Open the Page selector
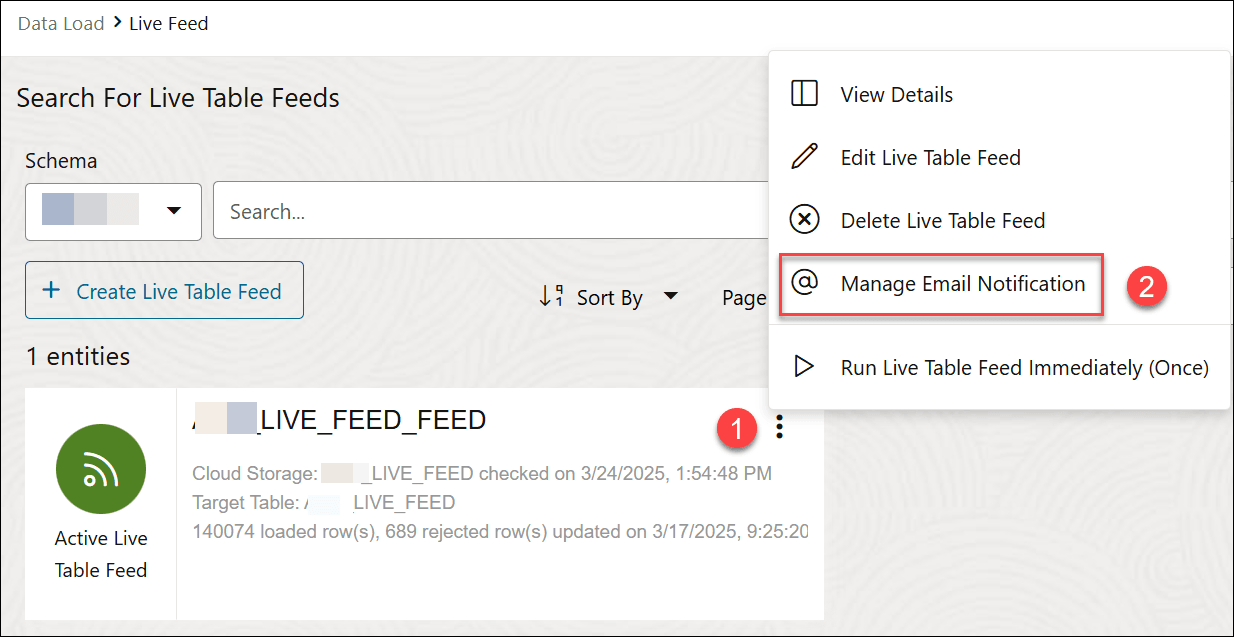1234x637 pixels. click(744, 297)
